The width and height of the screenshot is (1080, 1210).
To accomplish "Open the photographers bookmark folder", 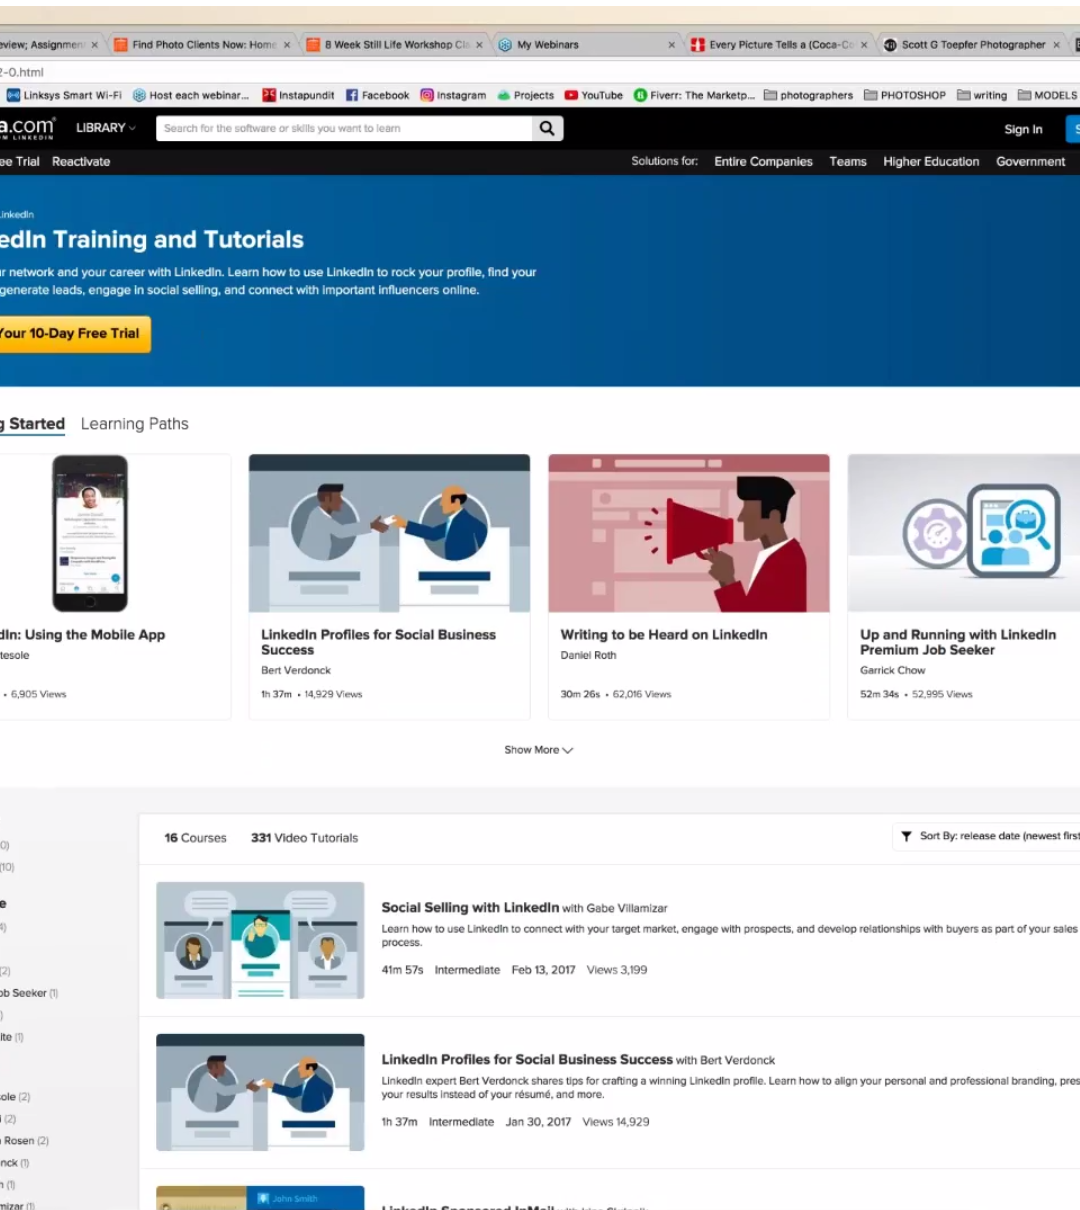I will [808, 96].
